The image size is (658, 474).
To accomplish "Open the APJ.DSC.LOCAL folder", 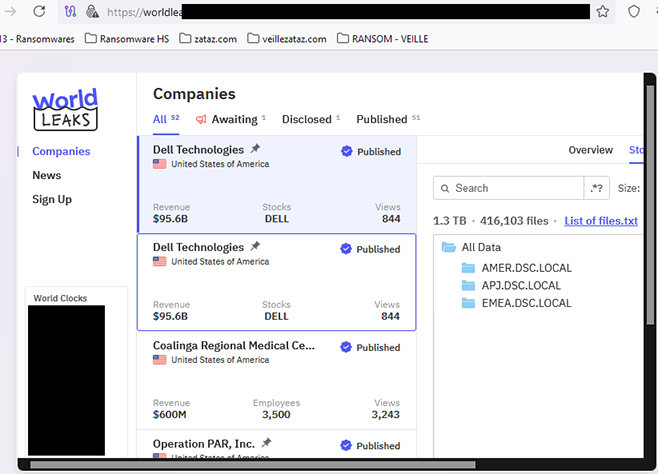I will (511, 285).
